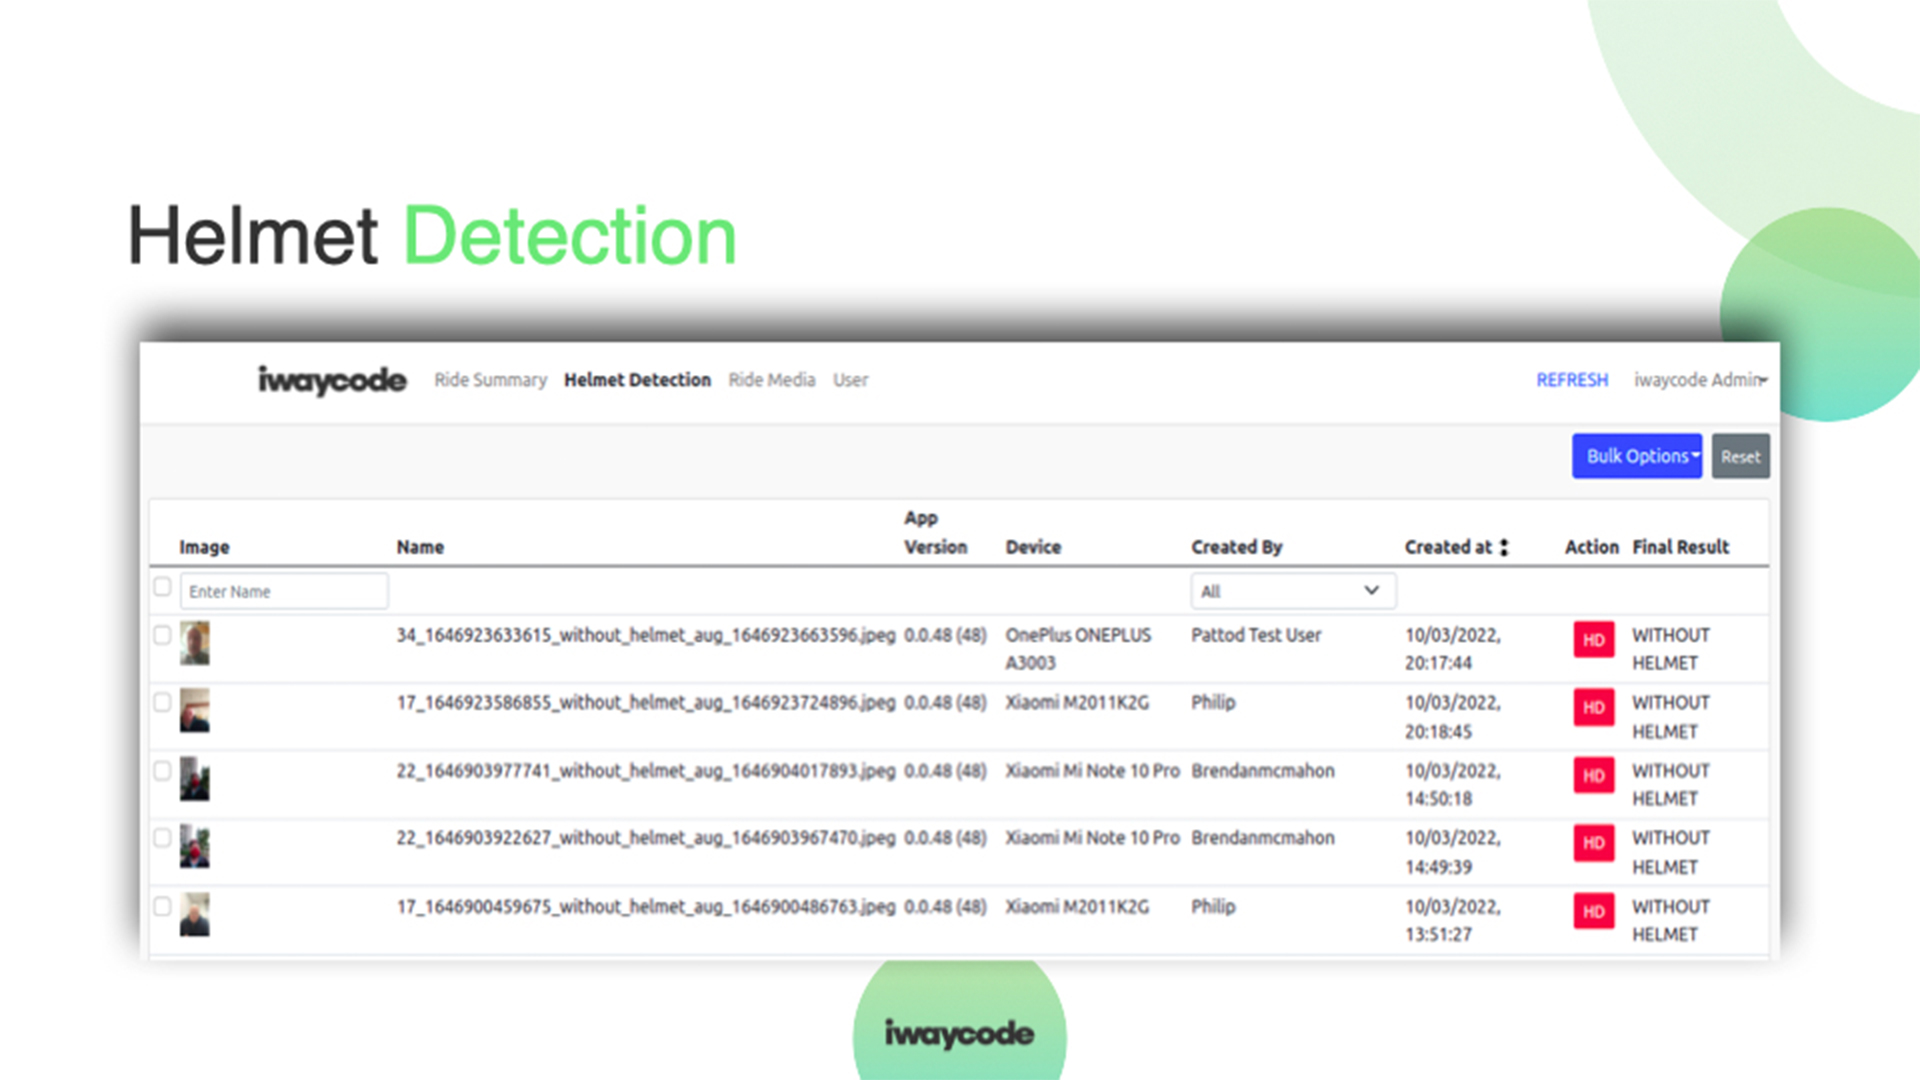Click file name 22_1646903922627_without_helmet_aug_1646903967470.jpeg
Screen dimensions: 1920x1080
click(x=646, y=838)
